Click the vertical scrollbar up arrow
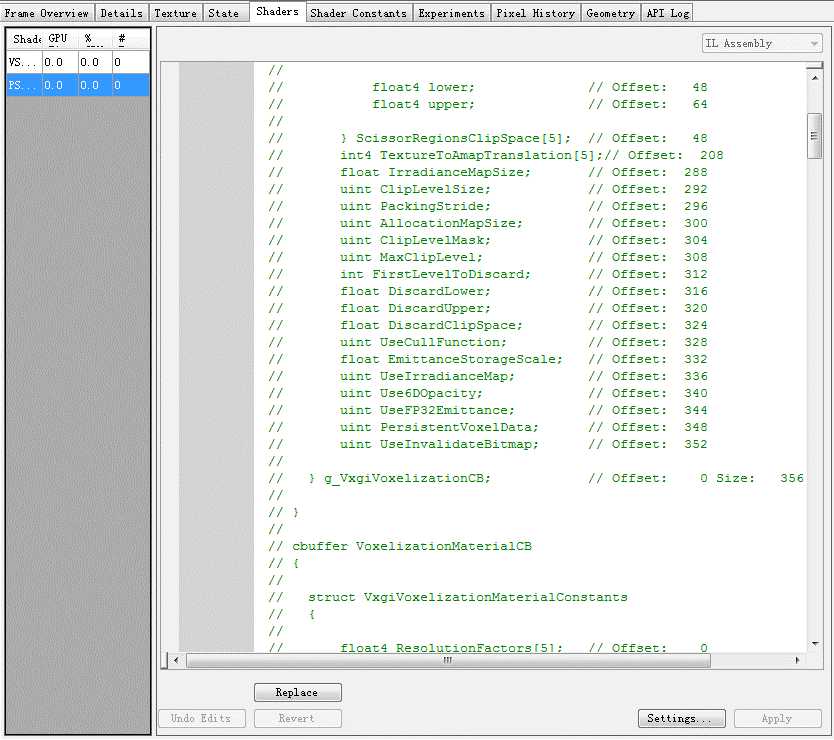Viewport: 834px width, 740px height. pyautogui.click(x=815, y=77)
